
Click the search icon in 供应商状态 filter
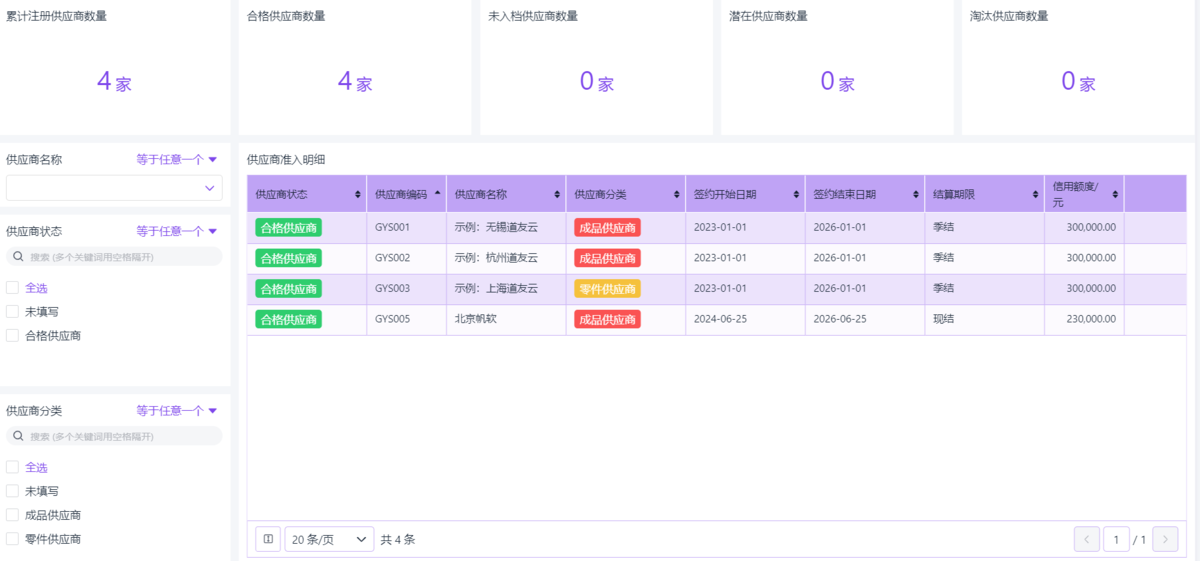[18, 257]
